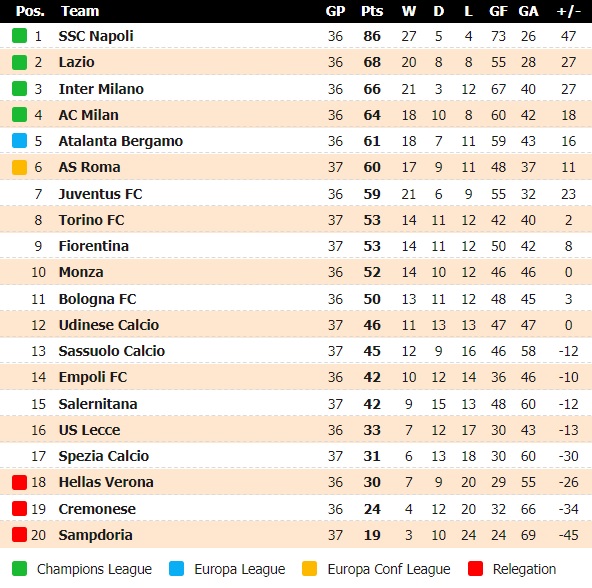Select the blue Europa League legend icon
592x588 pixels.
tap(176, 569)
